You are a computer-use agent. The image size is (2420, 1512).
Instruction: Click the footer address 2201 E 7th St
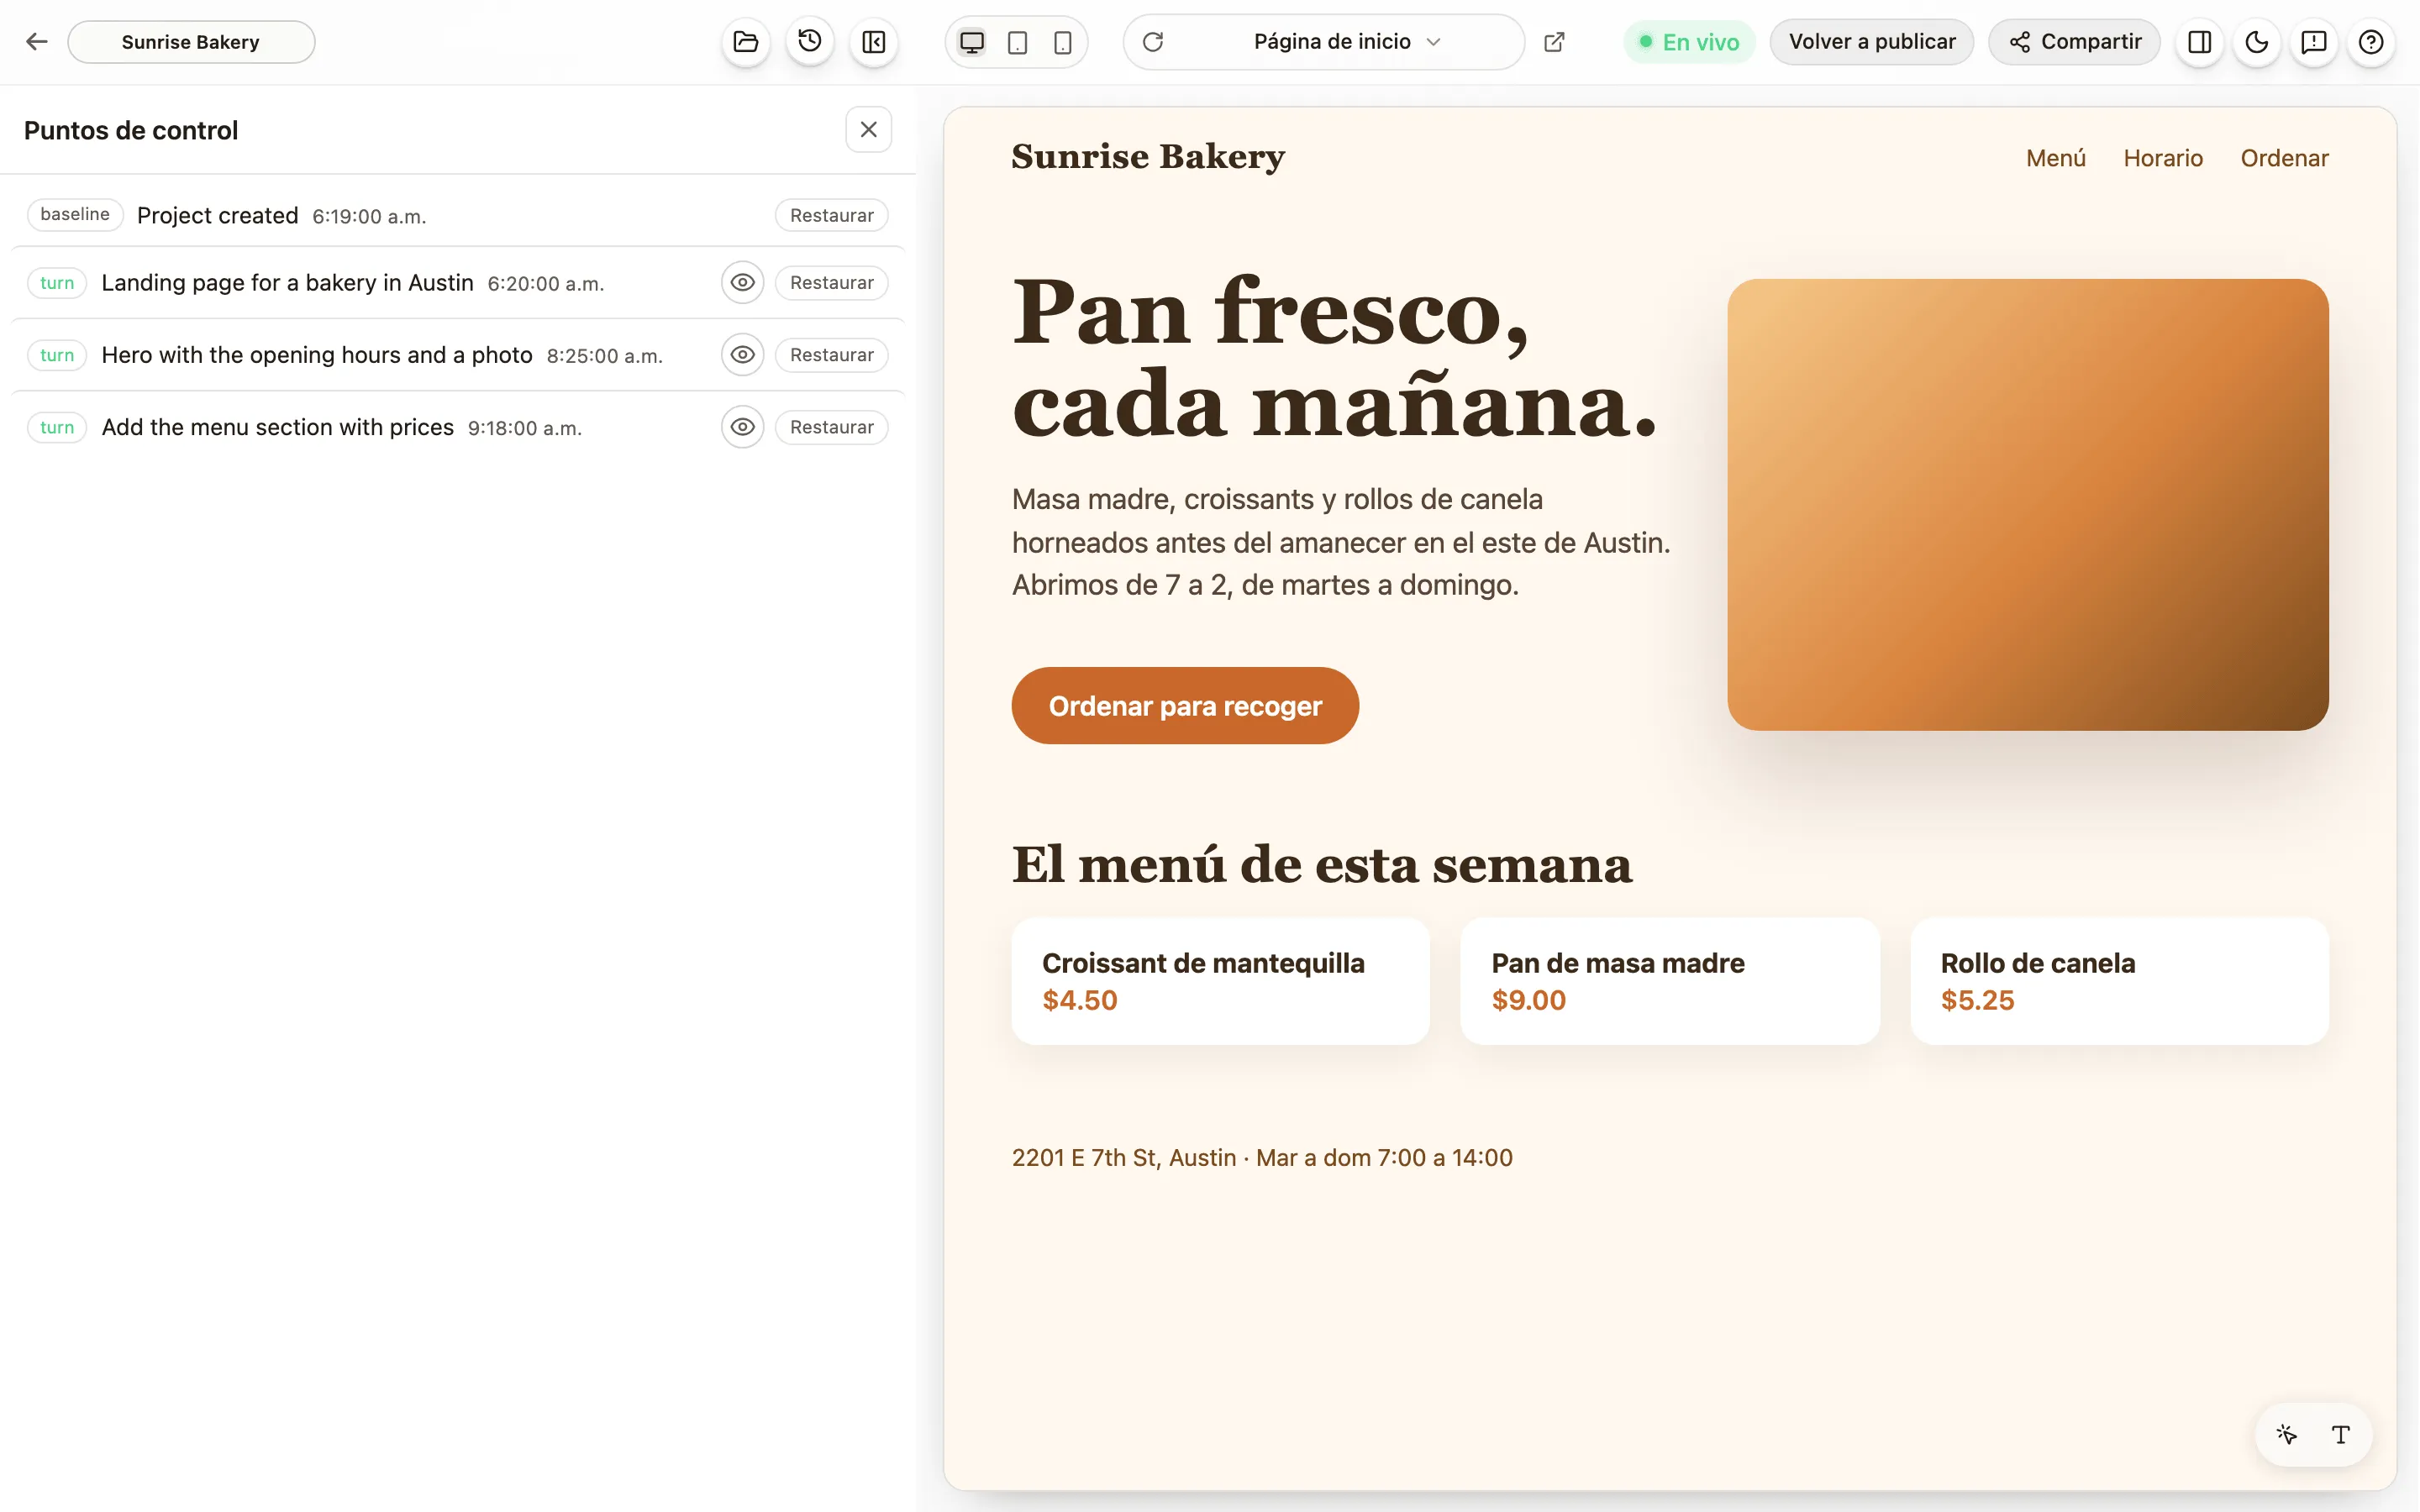pyautogui.click(x=1124, y=1157)
